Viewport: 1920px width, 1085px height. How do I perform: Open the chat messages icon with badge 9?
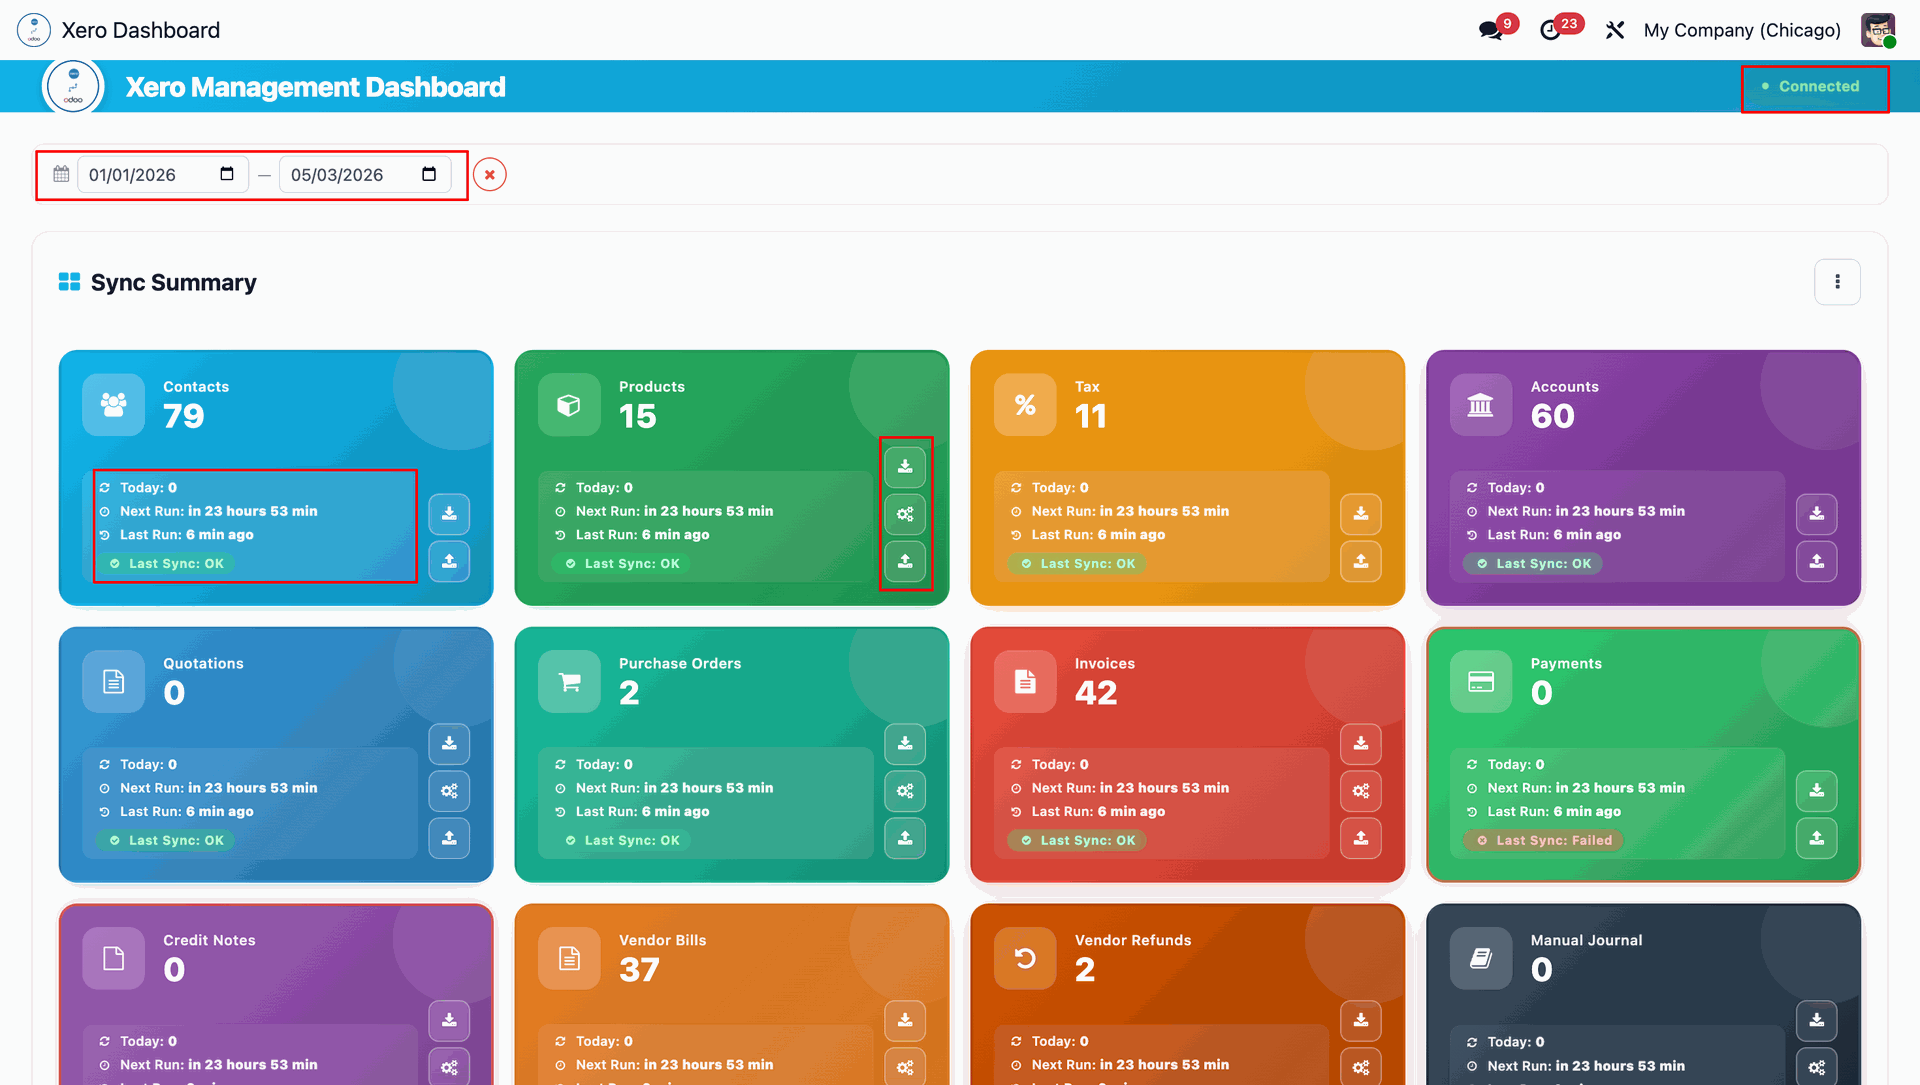[1491, 30]
